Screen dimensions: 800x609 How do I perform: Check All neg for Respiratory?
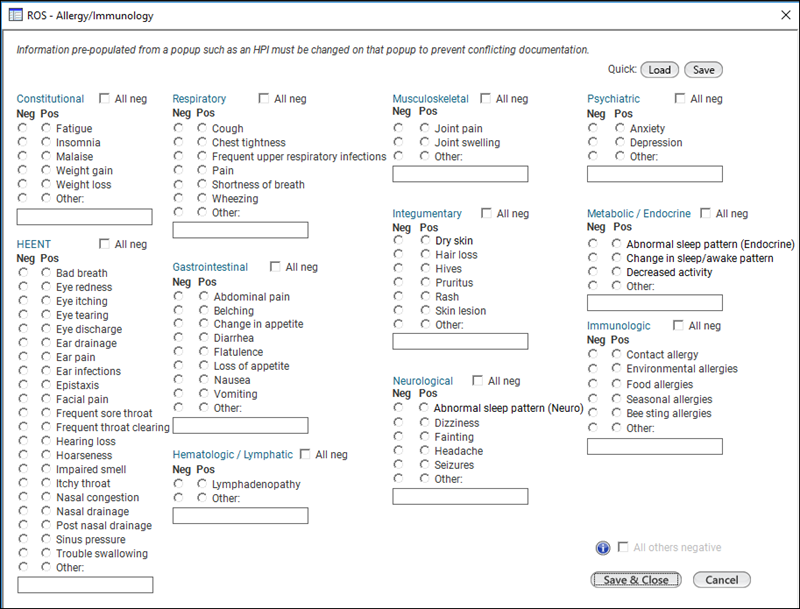[x=264, y=98]
